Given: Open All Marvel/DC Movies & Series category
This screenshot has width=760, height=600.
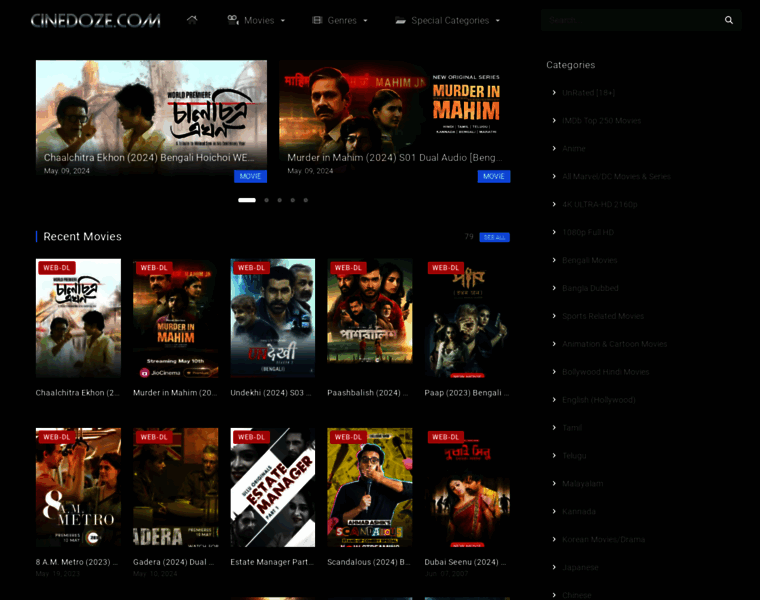Looking at the screenshot, I should (x=617, y=176).
